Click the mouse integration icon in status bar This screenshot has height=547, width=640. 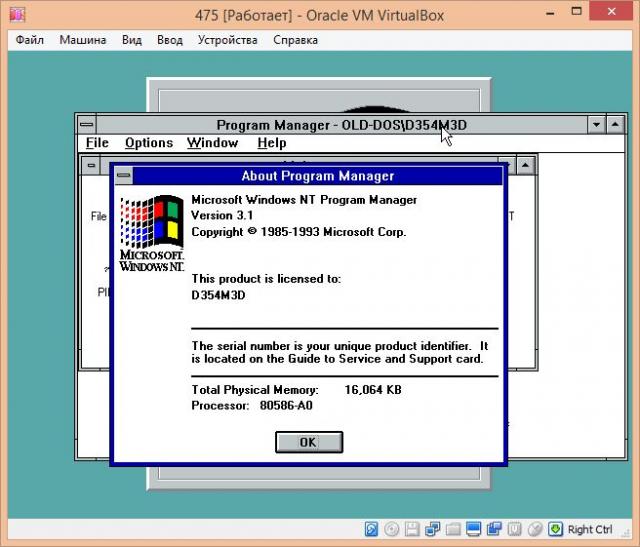point(535,529)
